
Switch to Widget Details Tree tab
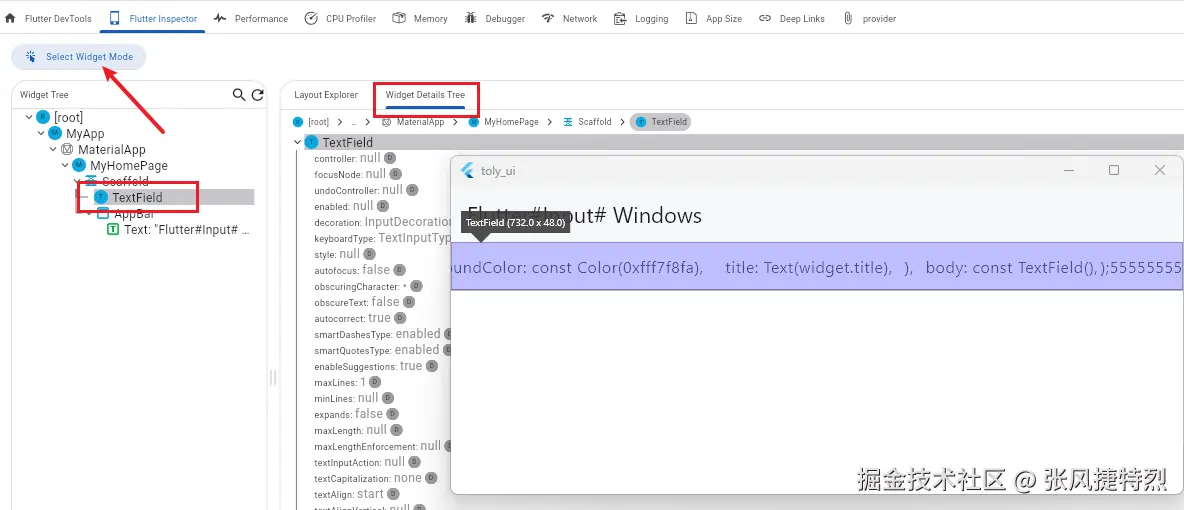click(x=425, y=94)
